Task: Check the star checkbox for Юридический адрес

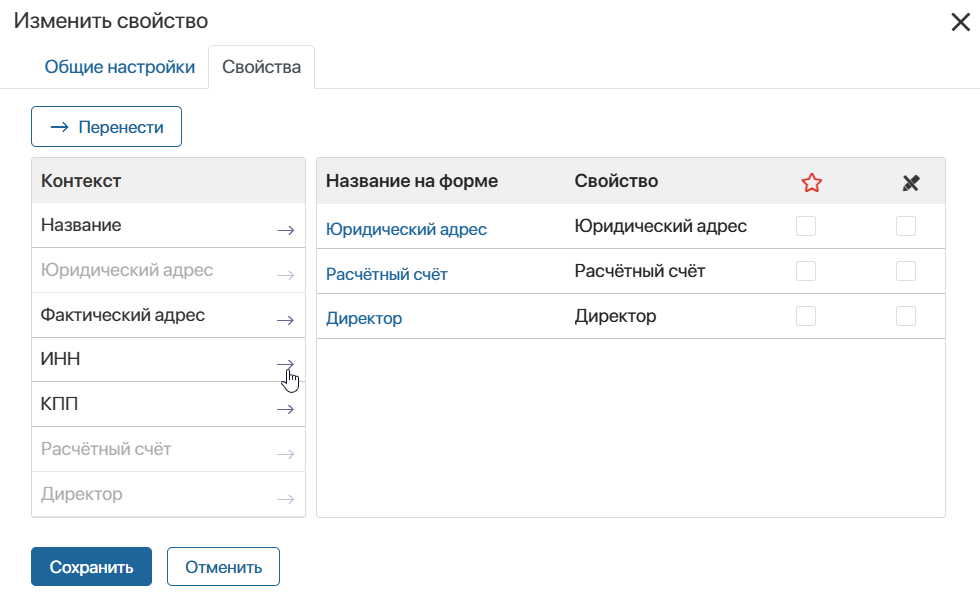Action: tap(806, 226)
